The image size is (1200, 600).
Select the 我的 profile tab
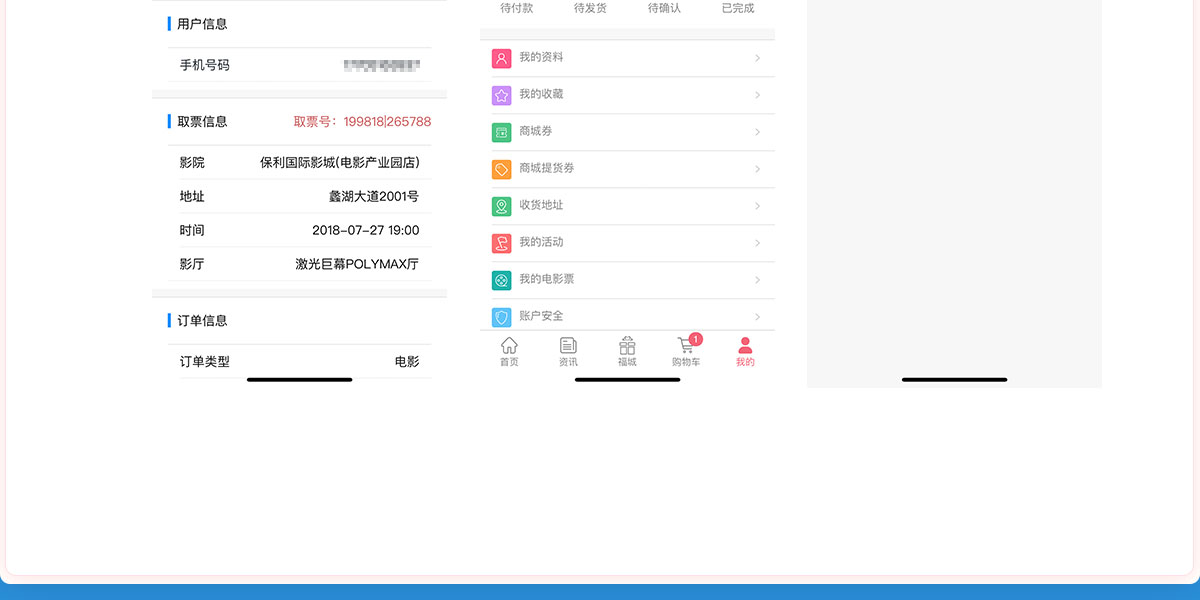[745, 351]
